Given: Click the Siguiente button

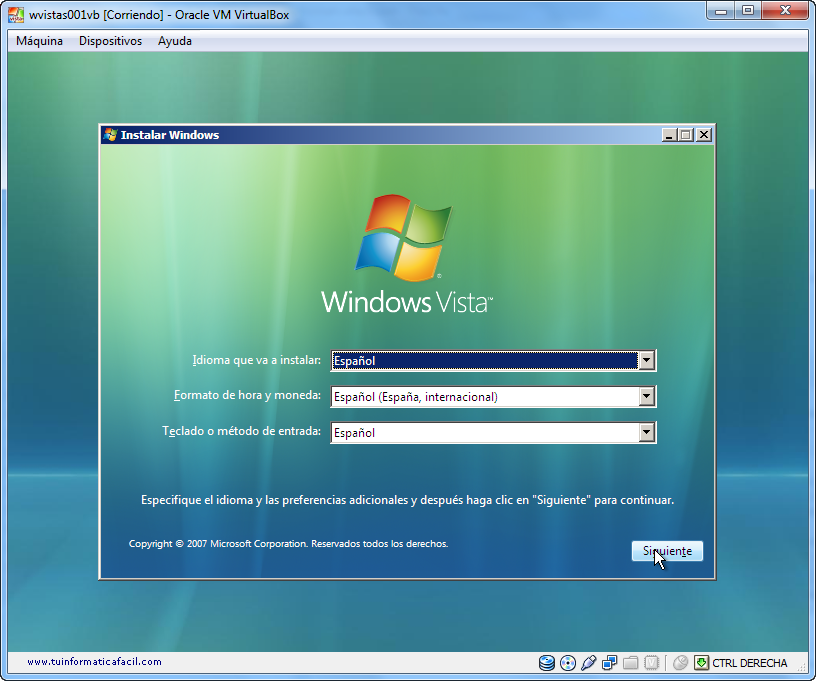Looking at the screenshot, I should [x=667, y=551].
